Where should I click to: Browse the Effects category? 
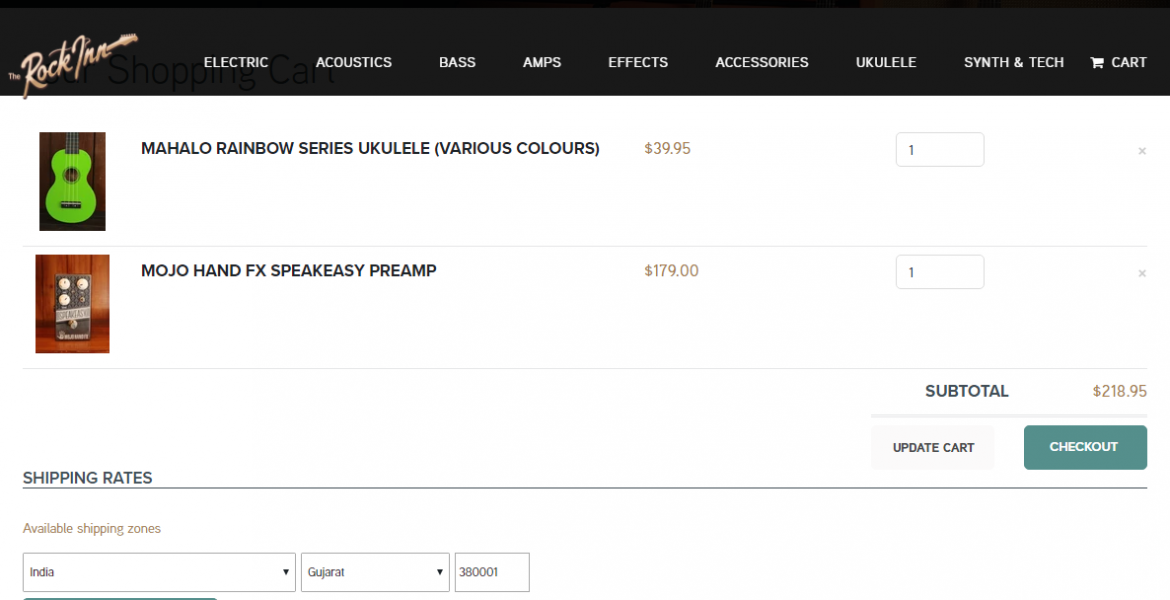(638, 62)
